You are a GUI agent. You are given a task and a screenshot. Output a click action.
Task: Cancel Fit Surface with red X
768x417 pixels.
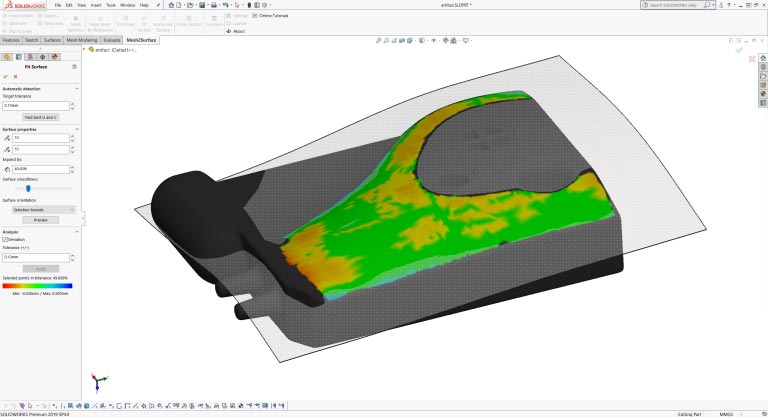[x=15, y=76]
